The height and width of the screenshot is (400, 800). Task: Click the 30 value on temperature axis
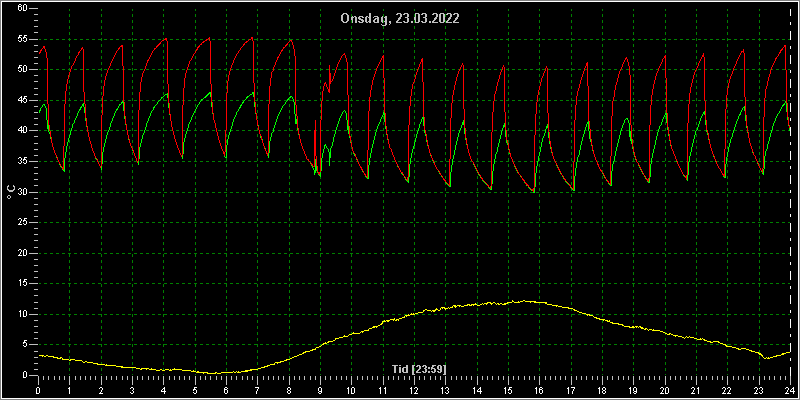coord(23,192)
